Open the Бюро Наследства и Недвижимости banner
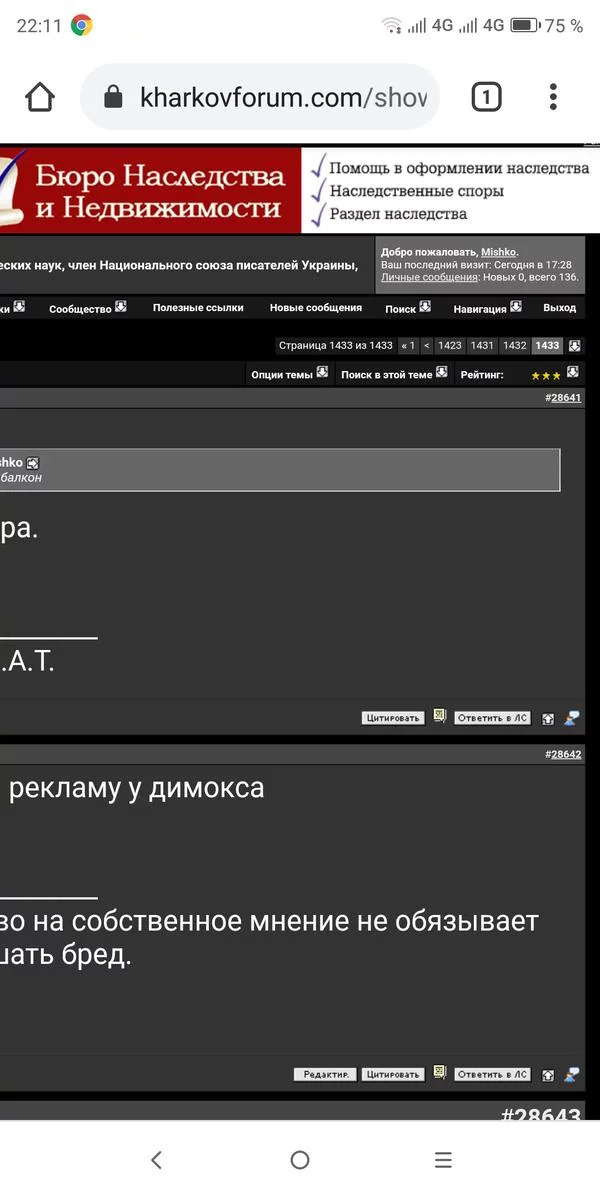The width and height of the screenshot is (600, 1200). click(300, 190)
